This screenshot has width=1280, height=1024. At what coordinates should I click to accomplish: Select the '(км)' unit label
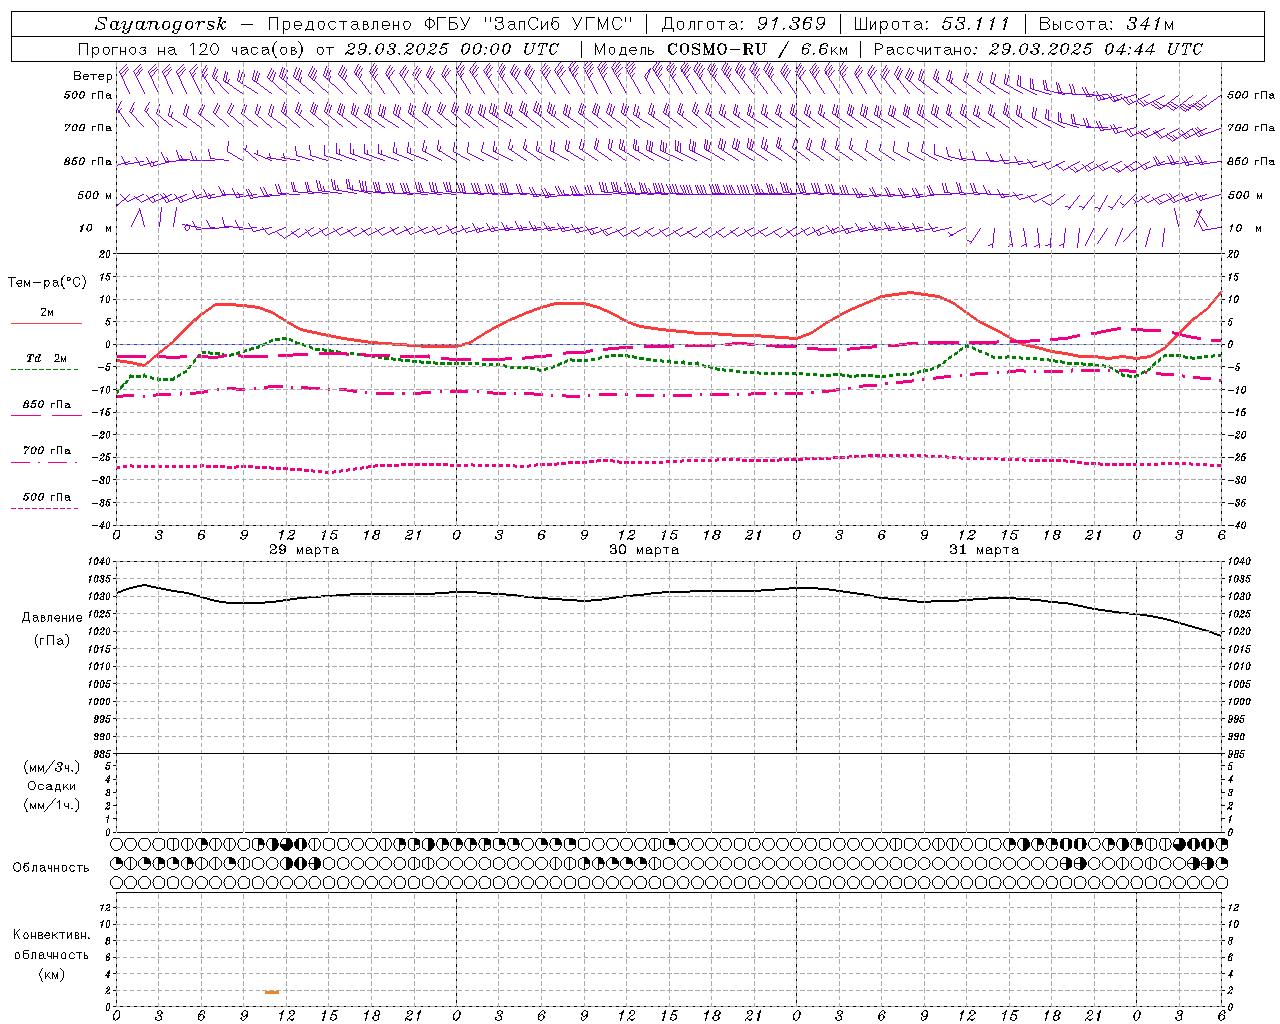click(x=52, y=974)
